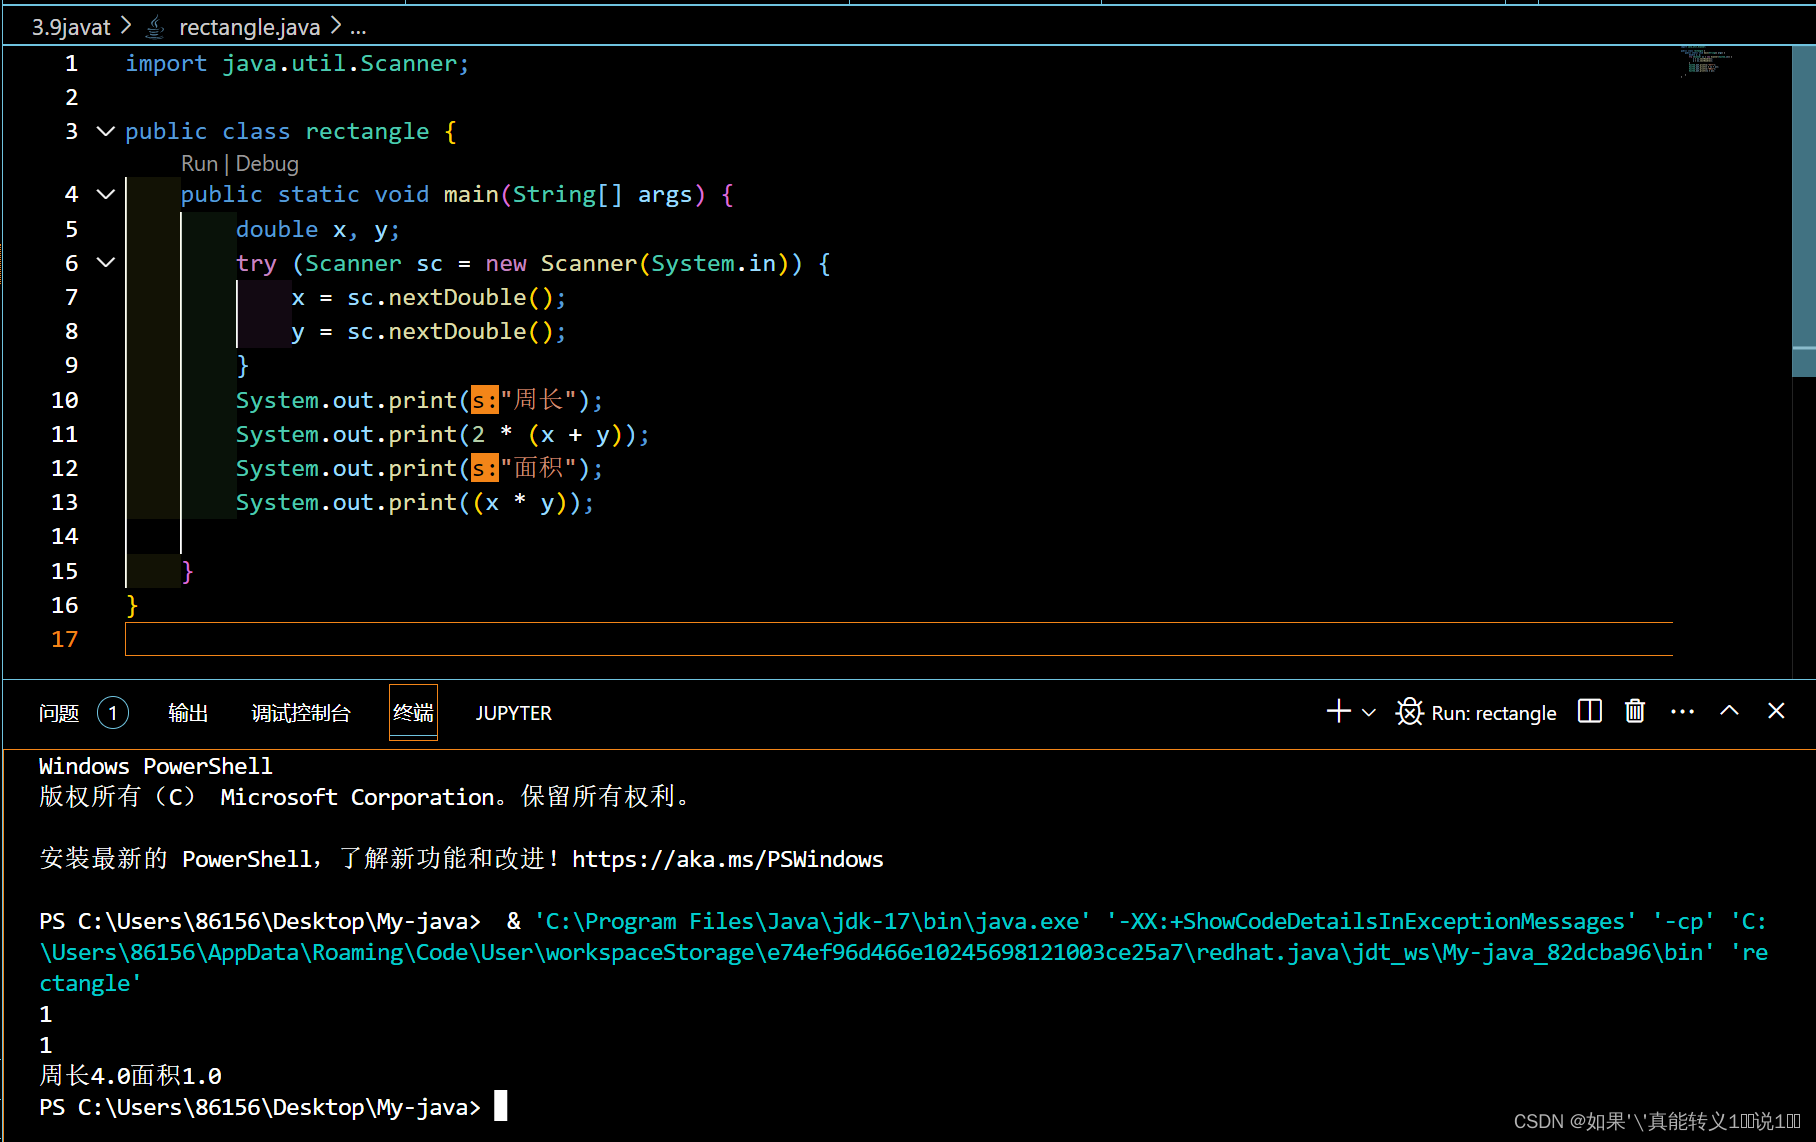1816x1142 pixels.
Task: Click the double x, y declaration
Action: pyautogui.click(x=318, y=229)
